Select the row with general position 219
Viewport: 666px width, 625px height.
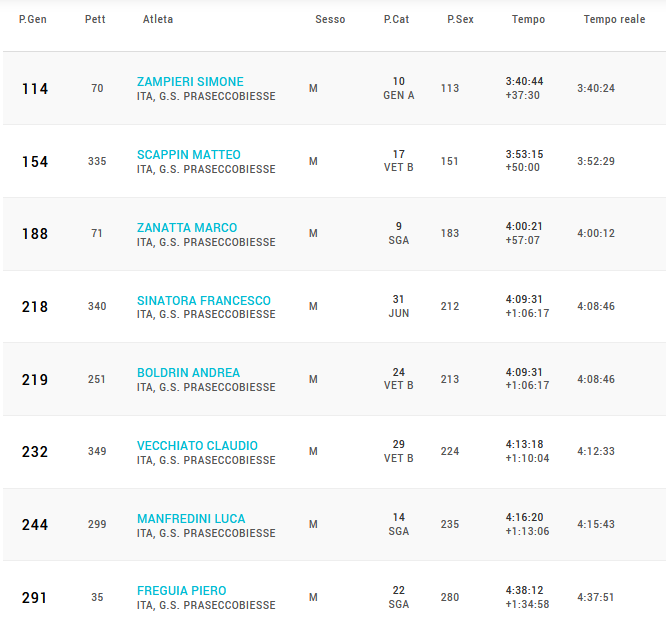click(334, 379)
